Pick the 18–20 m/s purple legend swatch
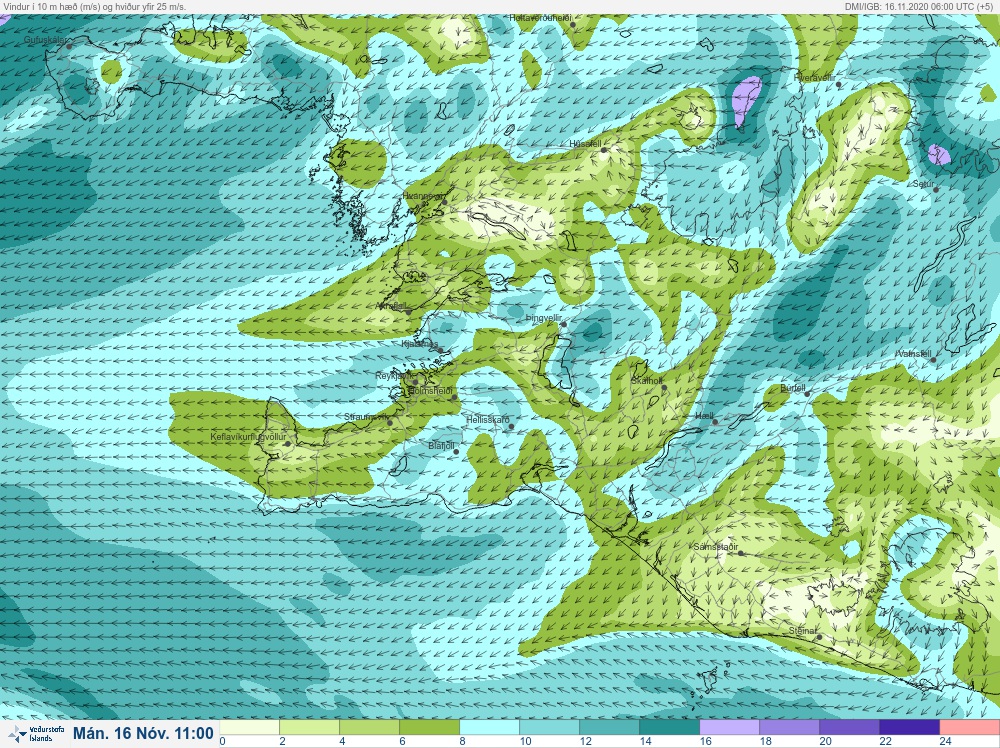Viewport: 1000px width, 748px height. coord(789,728)
